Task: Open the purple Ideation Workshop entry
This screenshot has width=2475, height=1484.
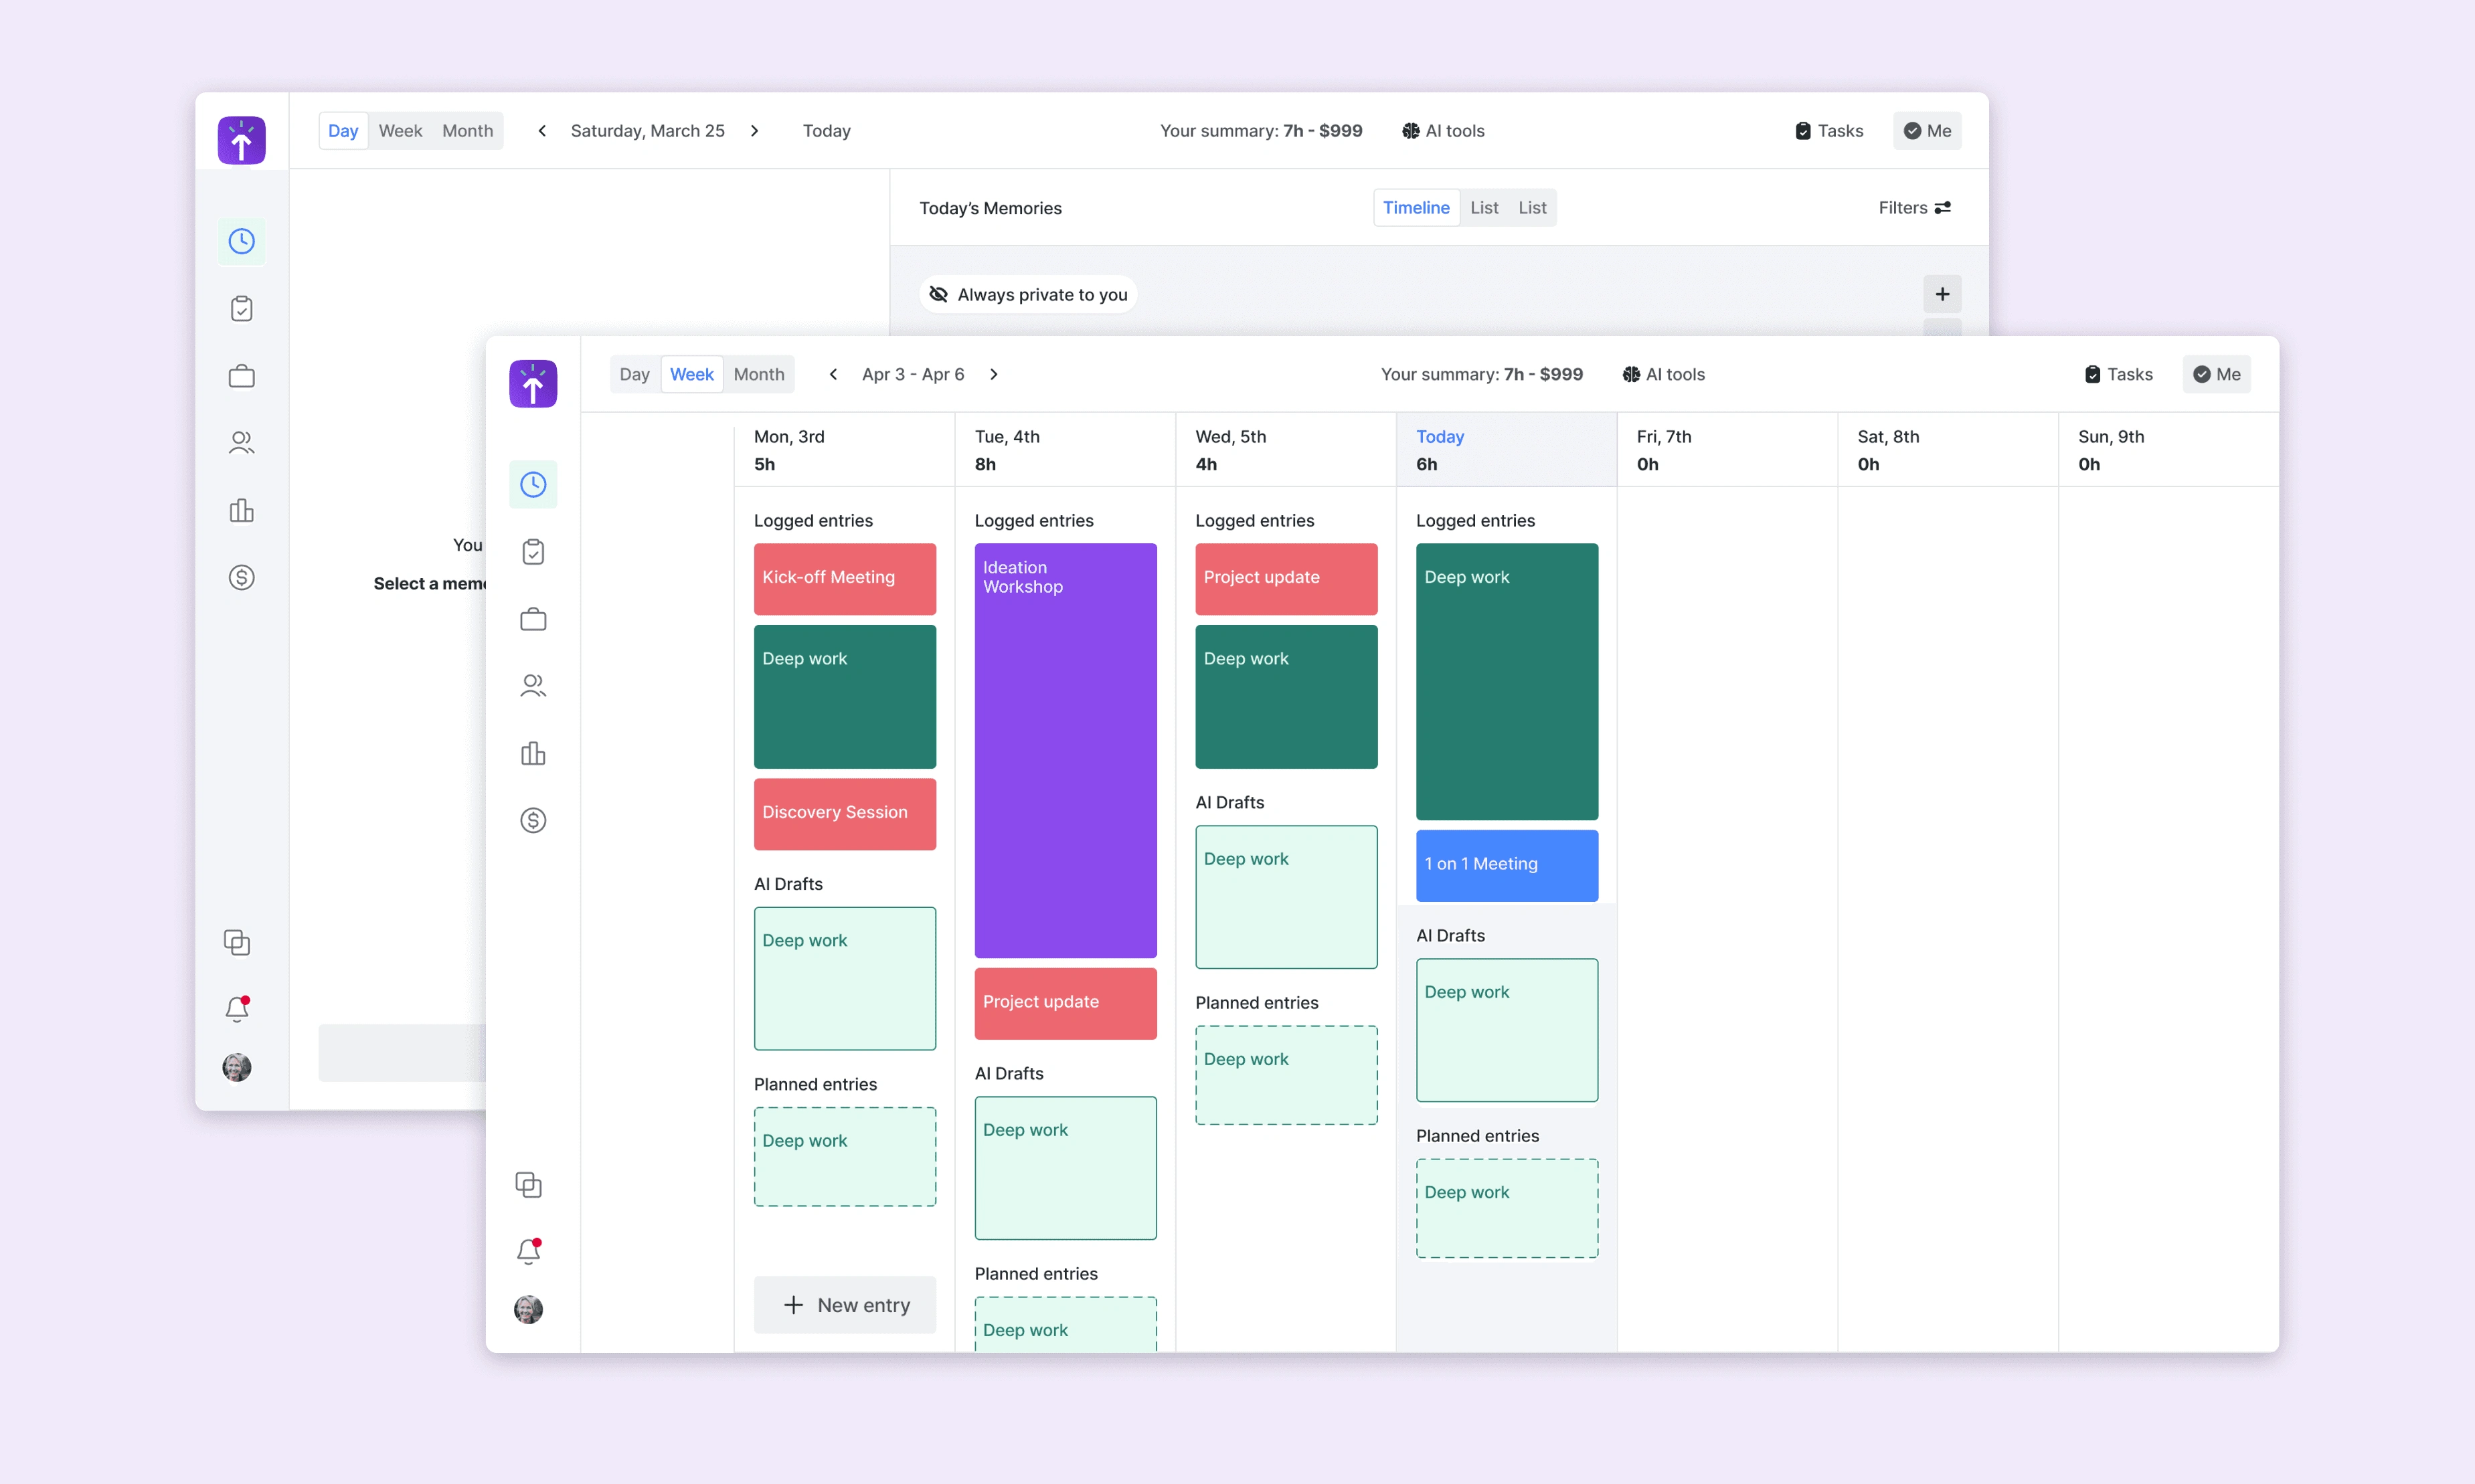Action: (1066, 751)
